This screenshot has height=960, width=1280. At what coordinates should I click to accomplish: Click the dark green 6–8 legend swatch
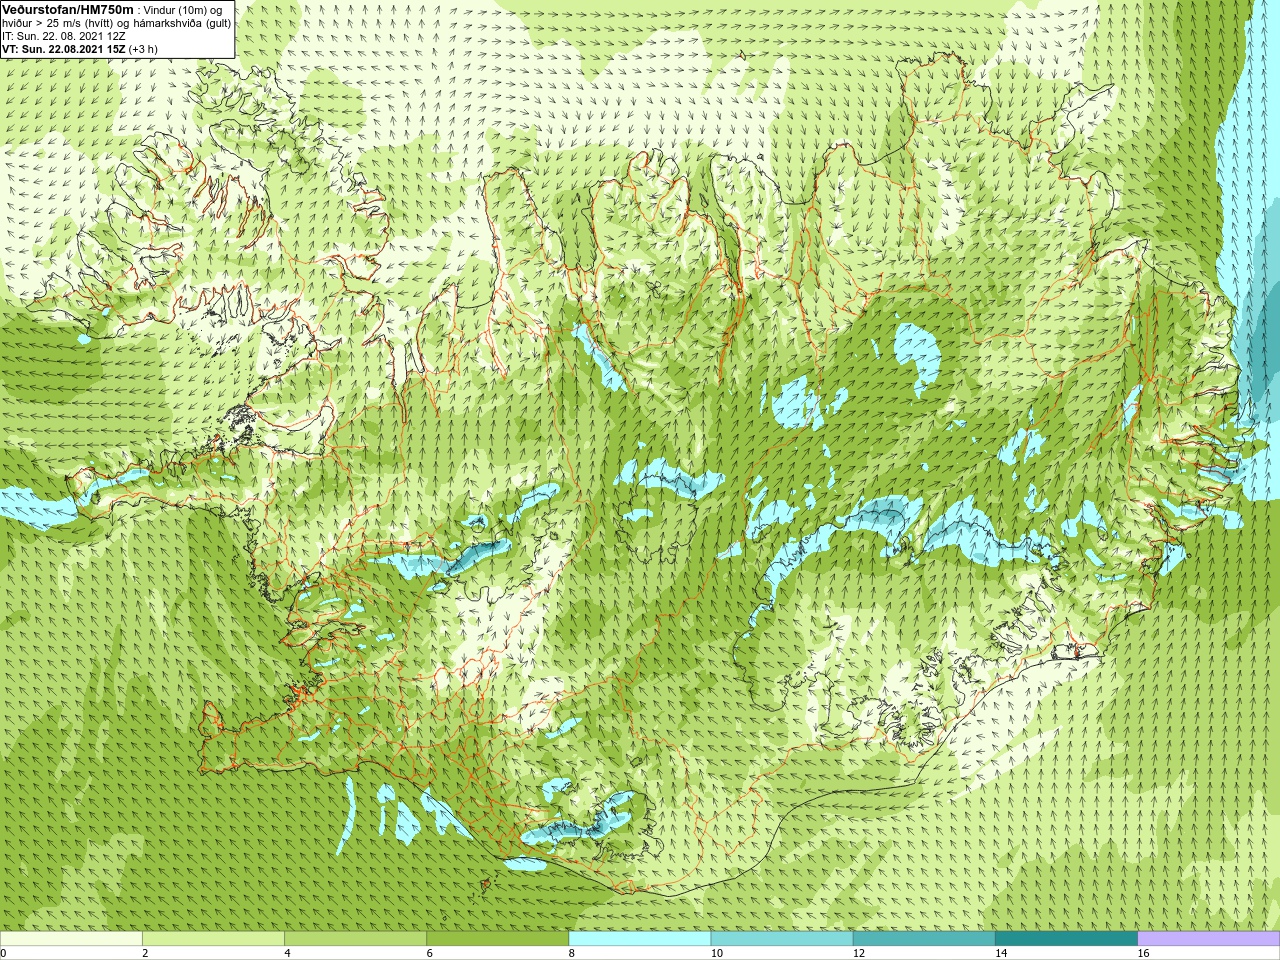tap(497, 938)
